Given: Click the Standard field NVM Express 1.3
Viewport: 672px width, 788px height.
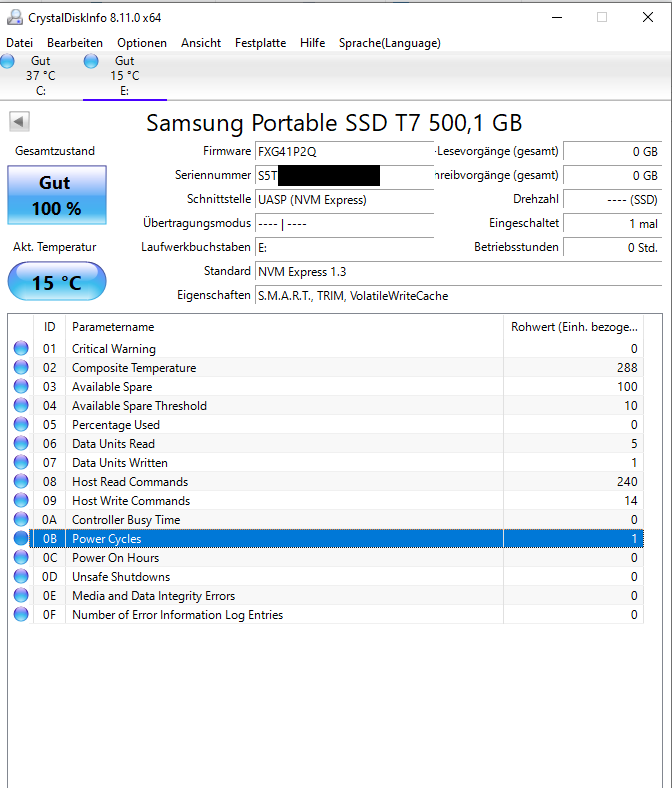Looking at the screenshot, I should [x=458, y=272].
